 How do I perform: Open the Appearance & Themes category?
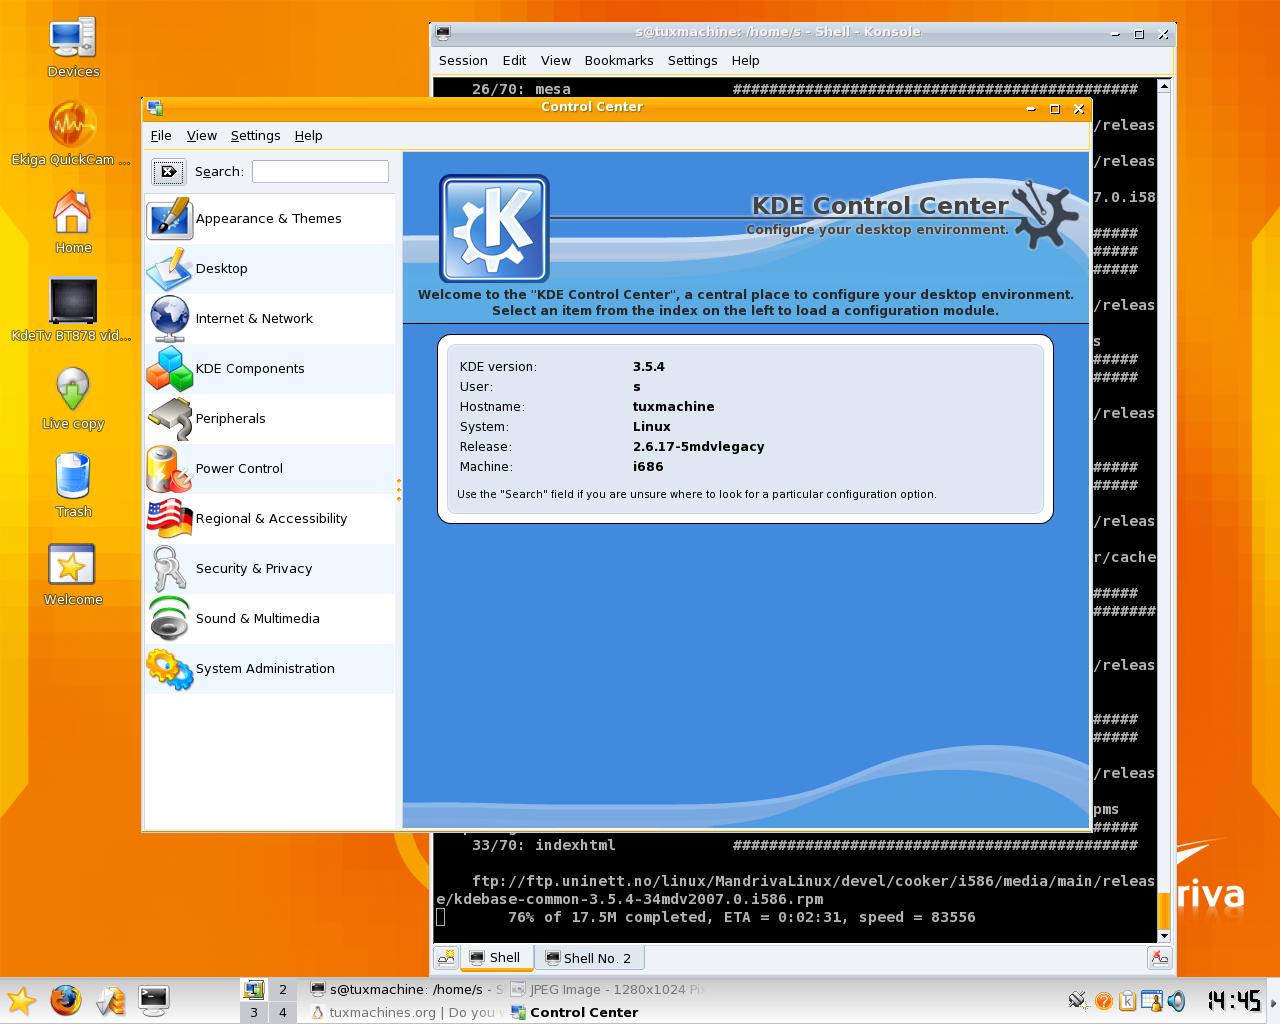pos(270,219)
